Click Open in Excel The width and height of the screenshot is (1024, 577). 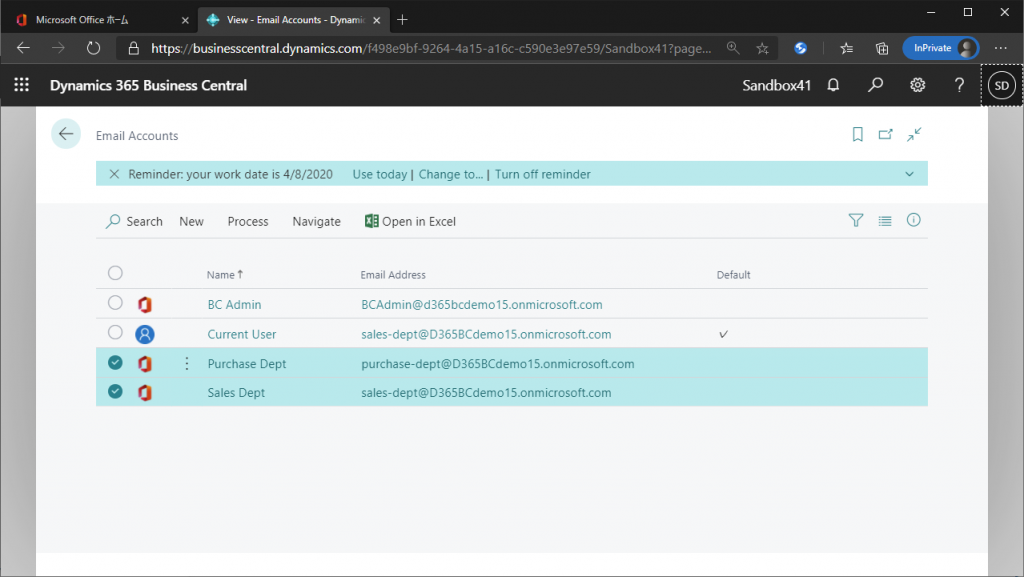tap(410, 221)
